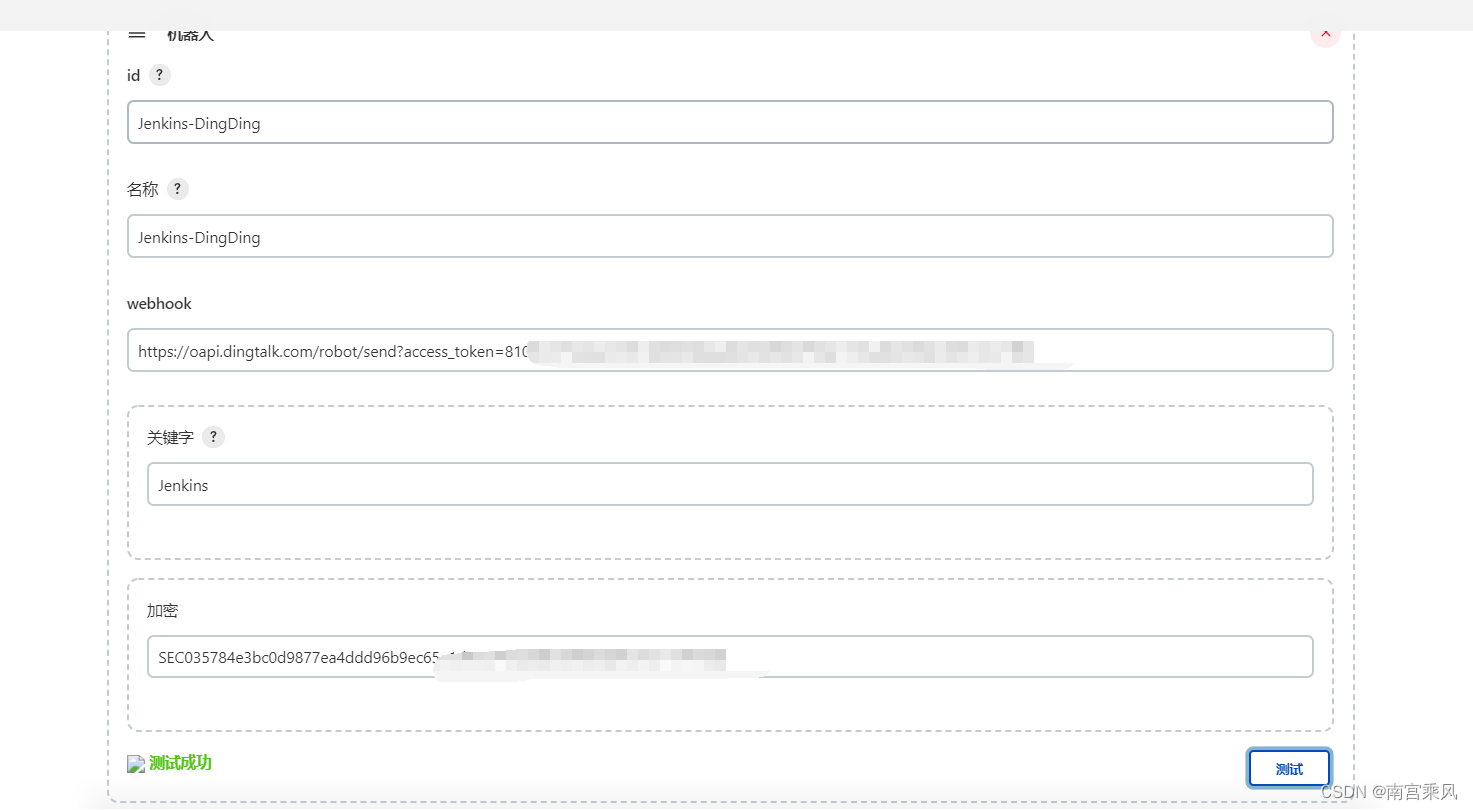Click the 测试 button
Viewport: 1473px width, 810px height.
coord(1289,768)
